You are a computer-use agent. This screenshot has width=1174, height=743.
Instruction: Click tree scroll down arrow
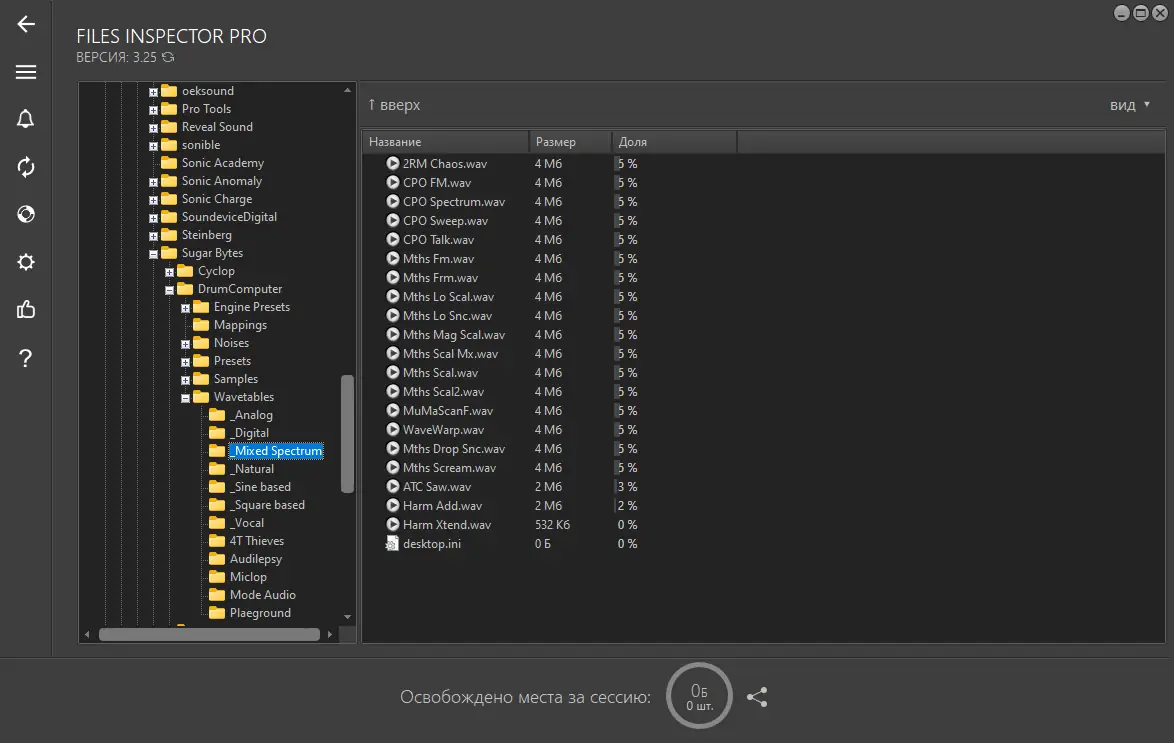(347, 616)
